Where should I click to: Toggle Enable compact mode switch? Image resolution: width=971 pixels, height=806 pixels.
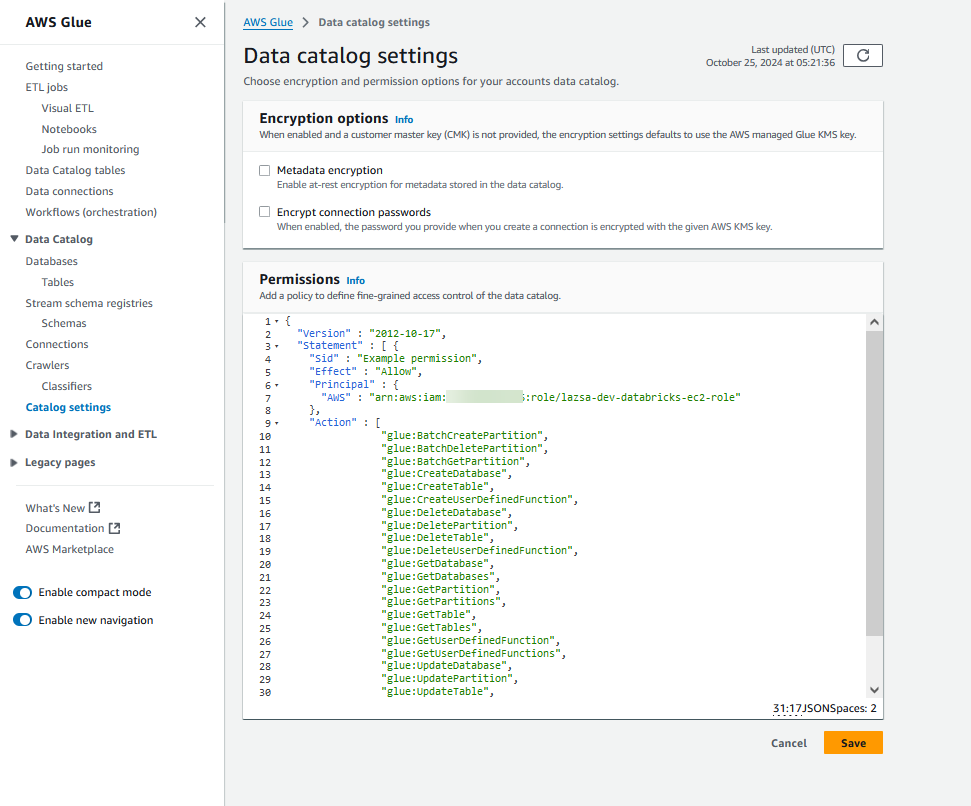point(22,592)
